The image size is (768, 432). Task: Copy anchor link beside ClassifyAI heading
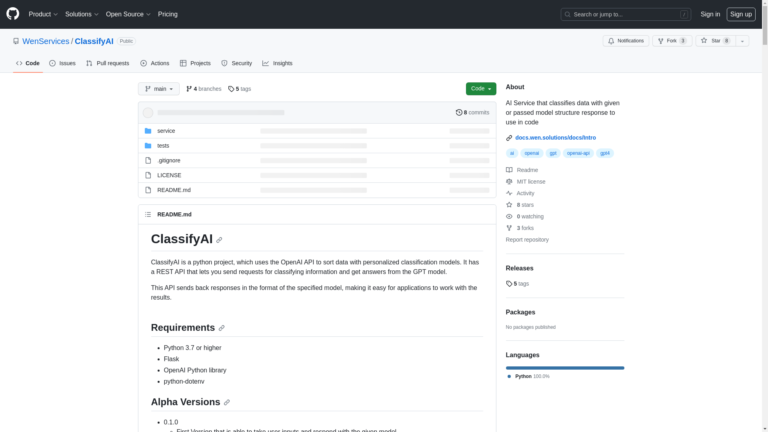coord(219,240)
